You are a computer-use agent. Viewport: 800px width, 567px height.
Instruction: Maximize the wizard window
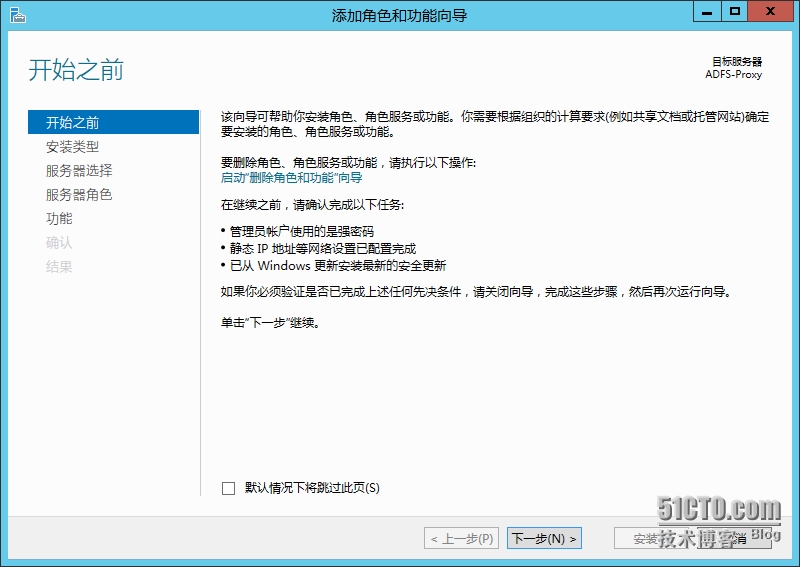(735, 12)
